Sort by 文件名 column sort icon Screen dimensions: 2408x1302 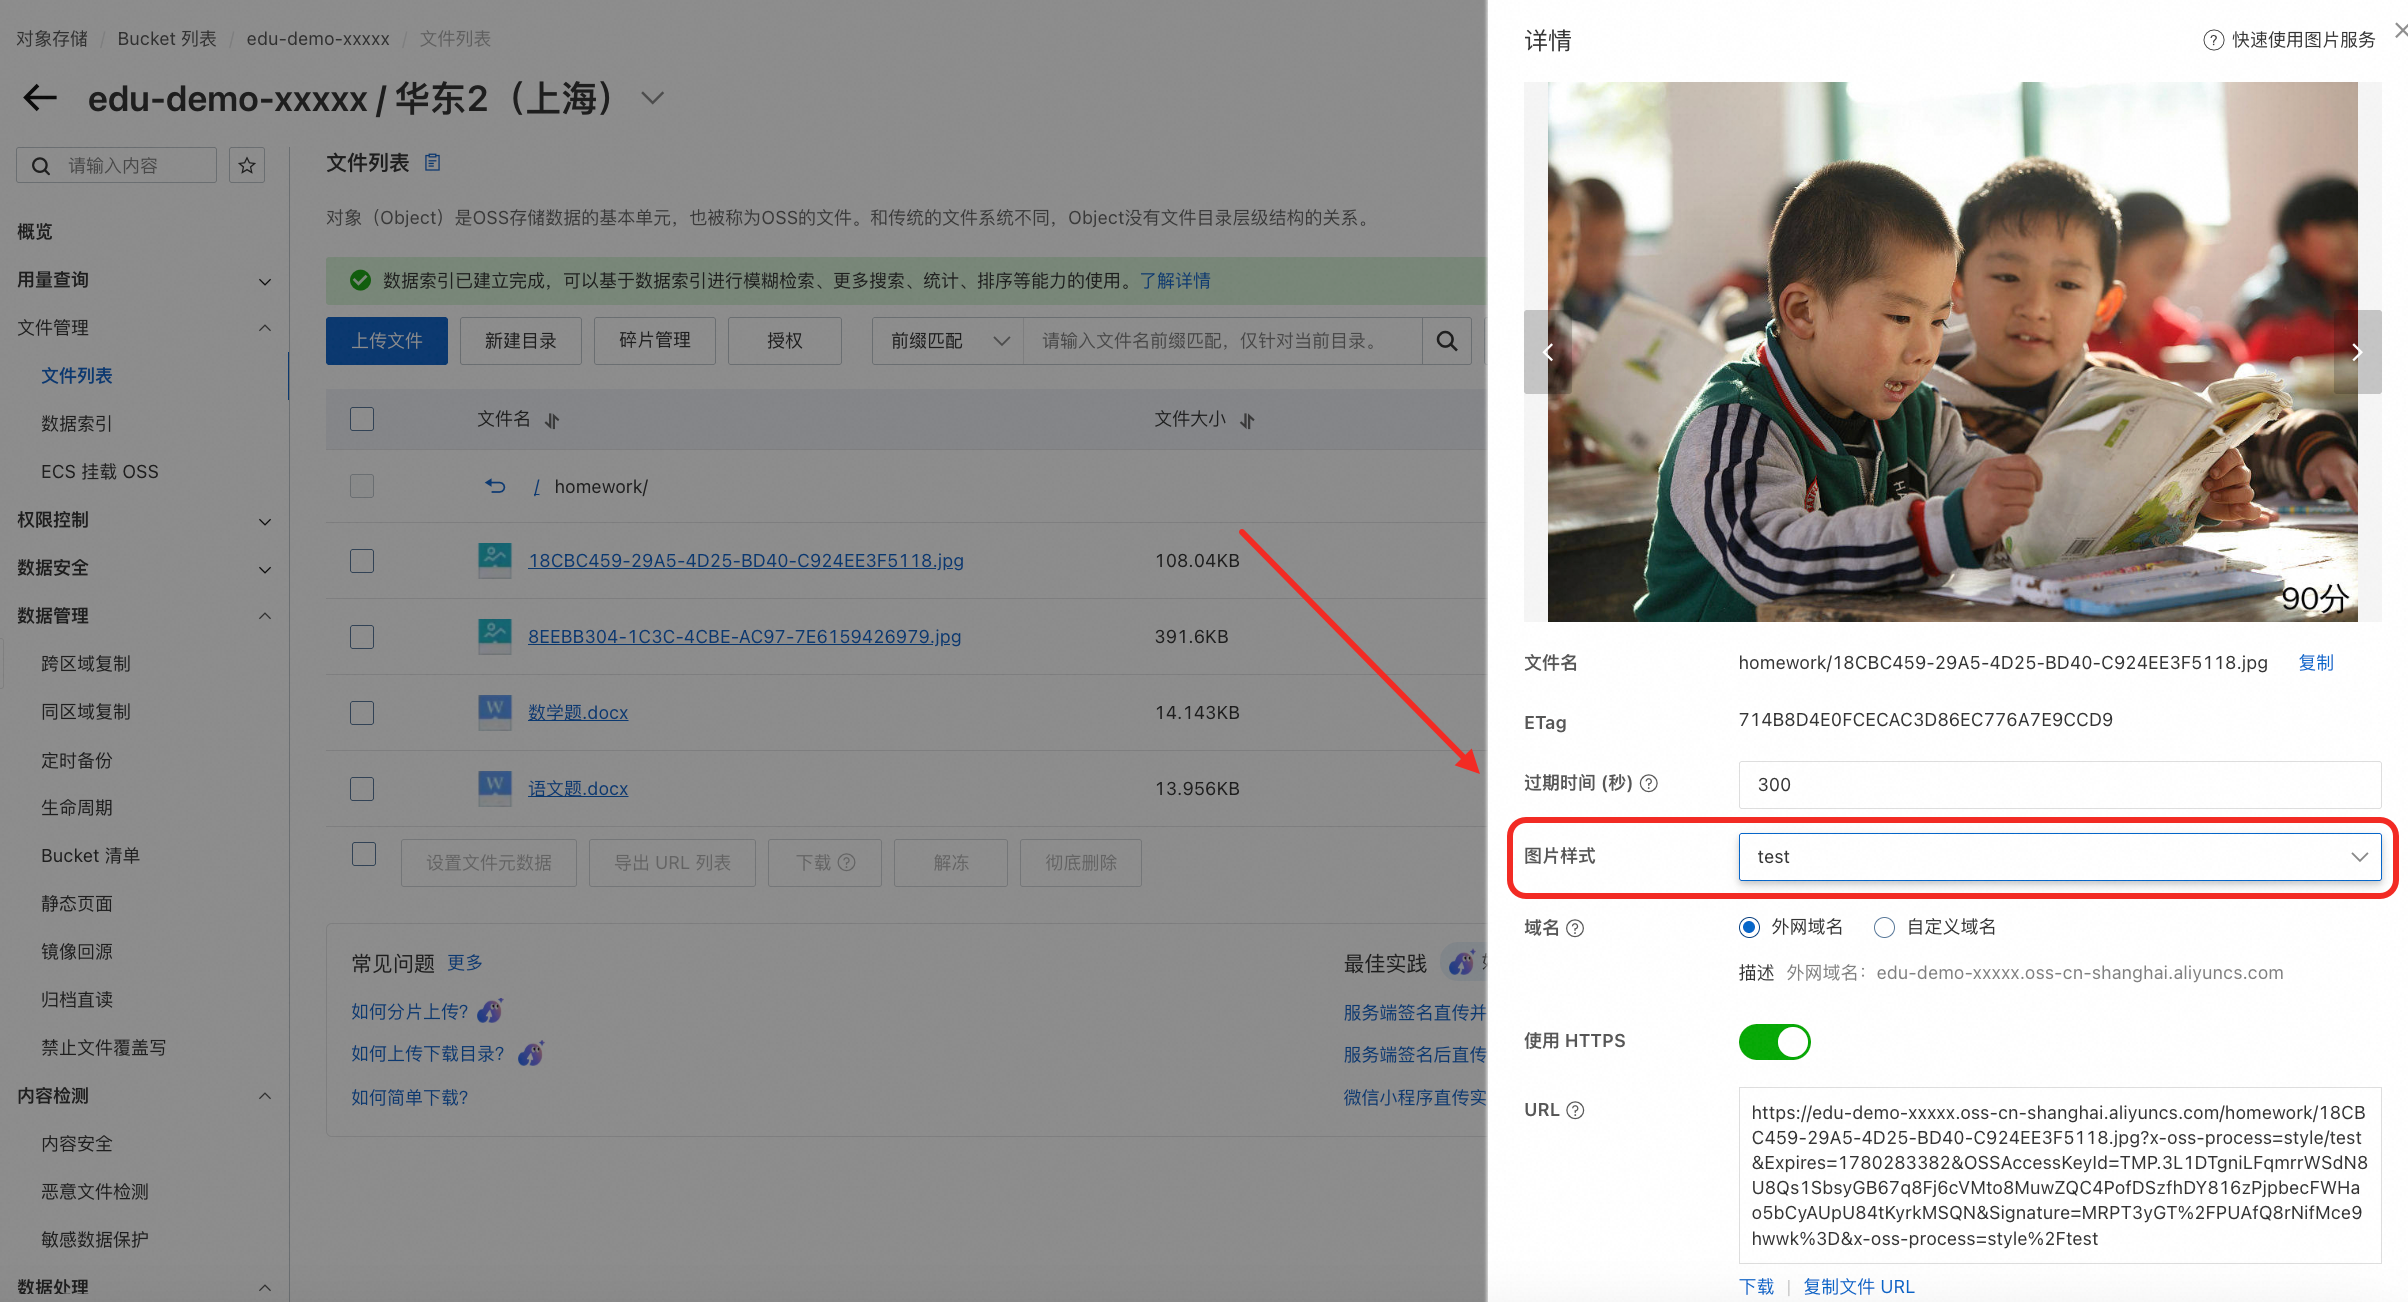point(552,420)
